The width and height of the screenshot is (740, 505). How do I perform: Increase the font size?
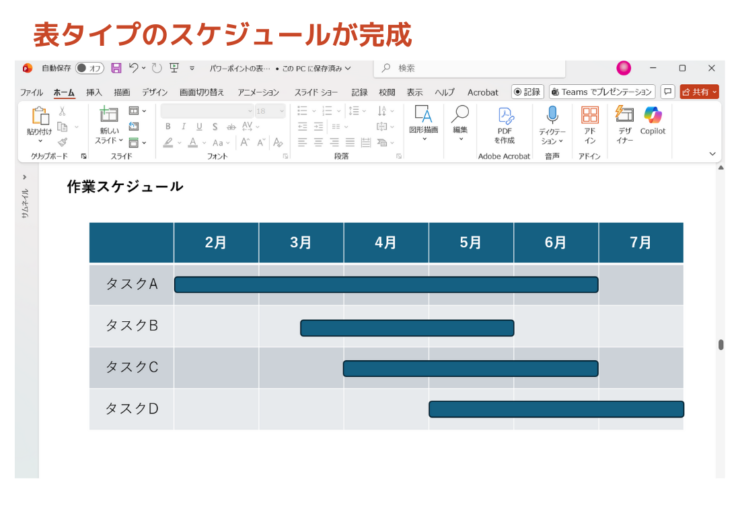[x=244, y=142]
